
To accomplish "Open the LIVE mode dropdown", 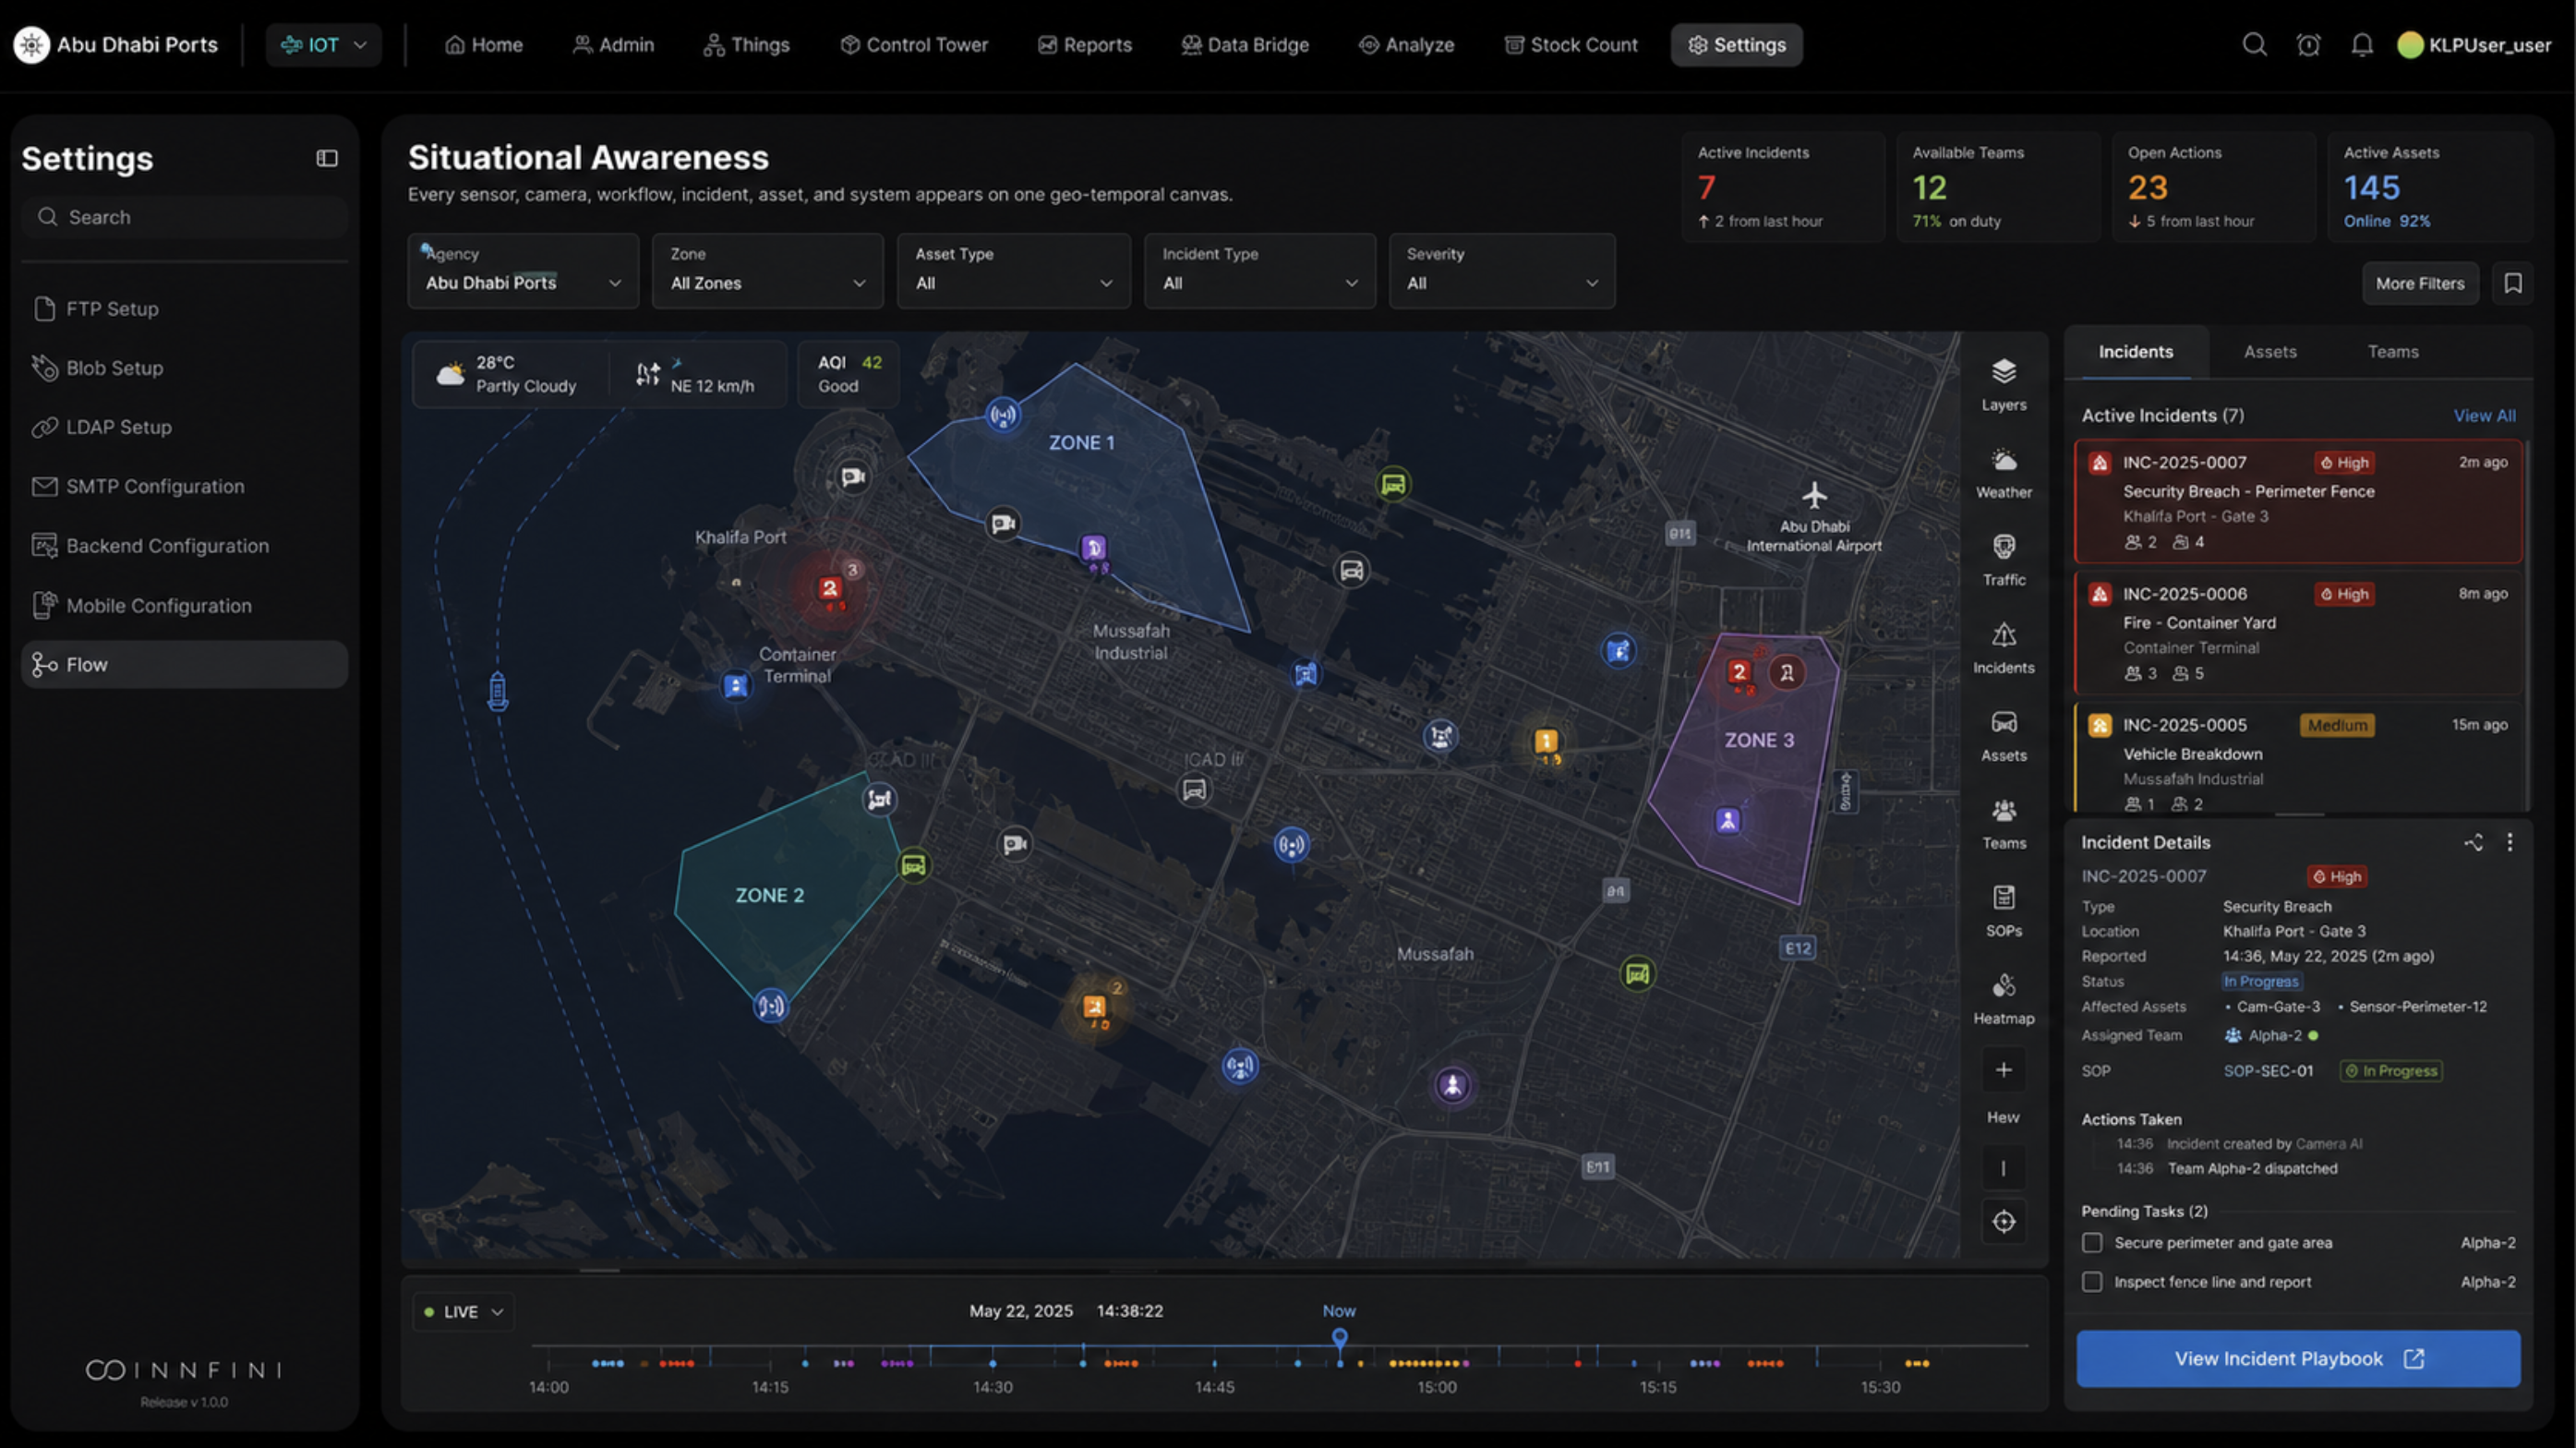I will [x=464, y=1311].
